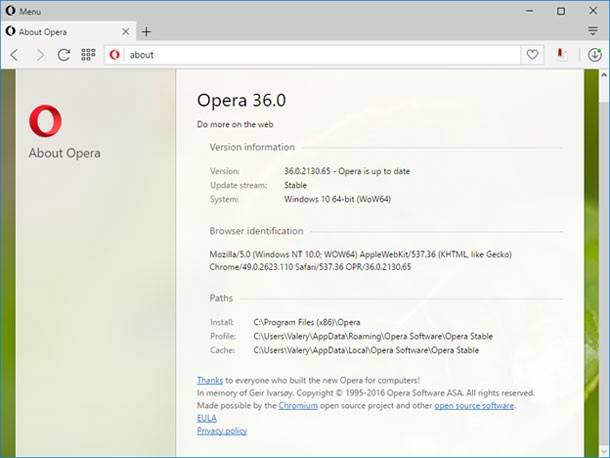This screenshot has height=458, width=610.
Task: Click the Chrome/49.0.2623.110 user agent line
Action: [310, 267]
